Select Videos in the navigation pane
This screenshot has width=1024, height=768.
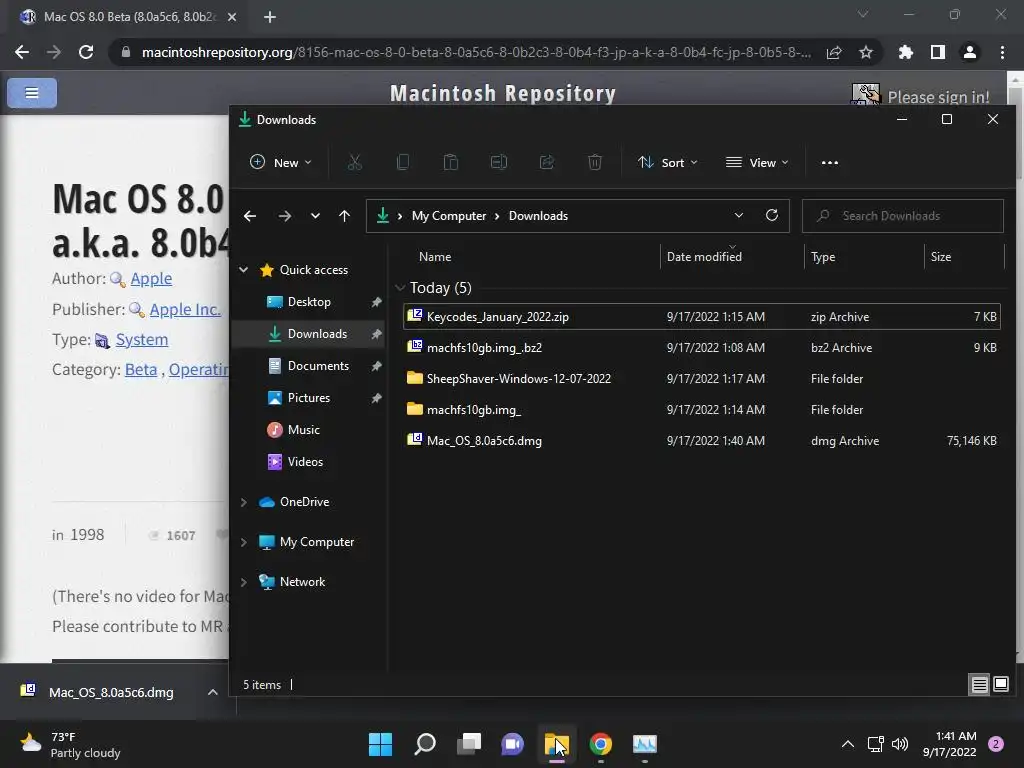[305, 462]
